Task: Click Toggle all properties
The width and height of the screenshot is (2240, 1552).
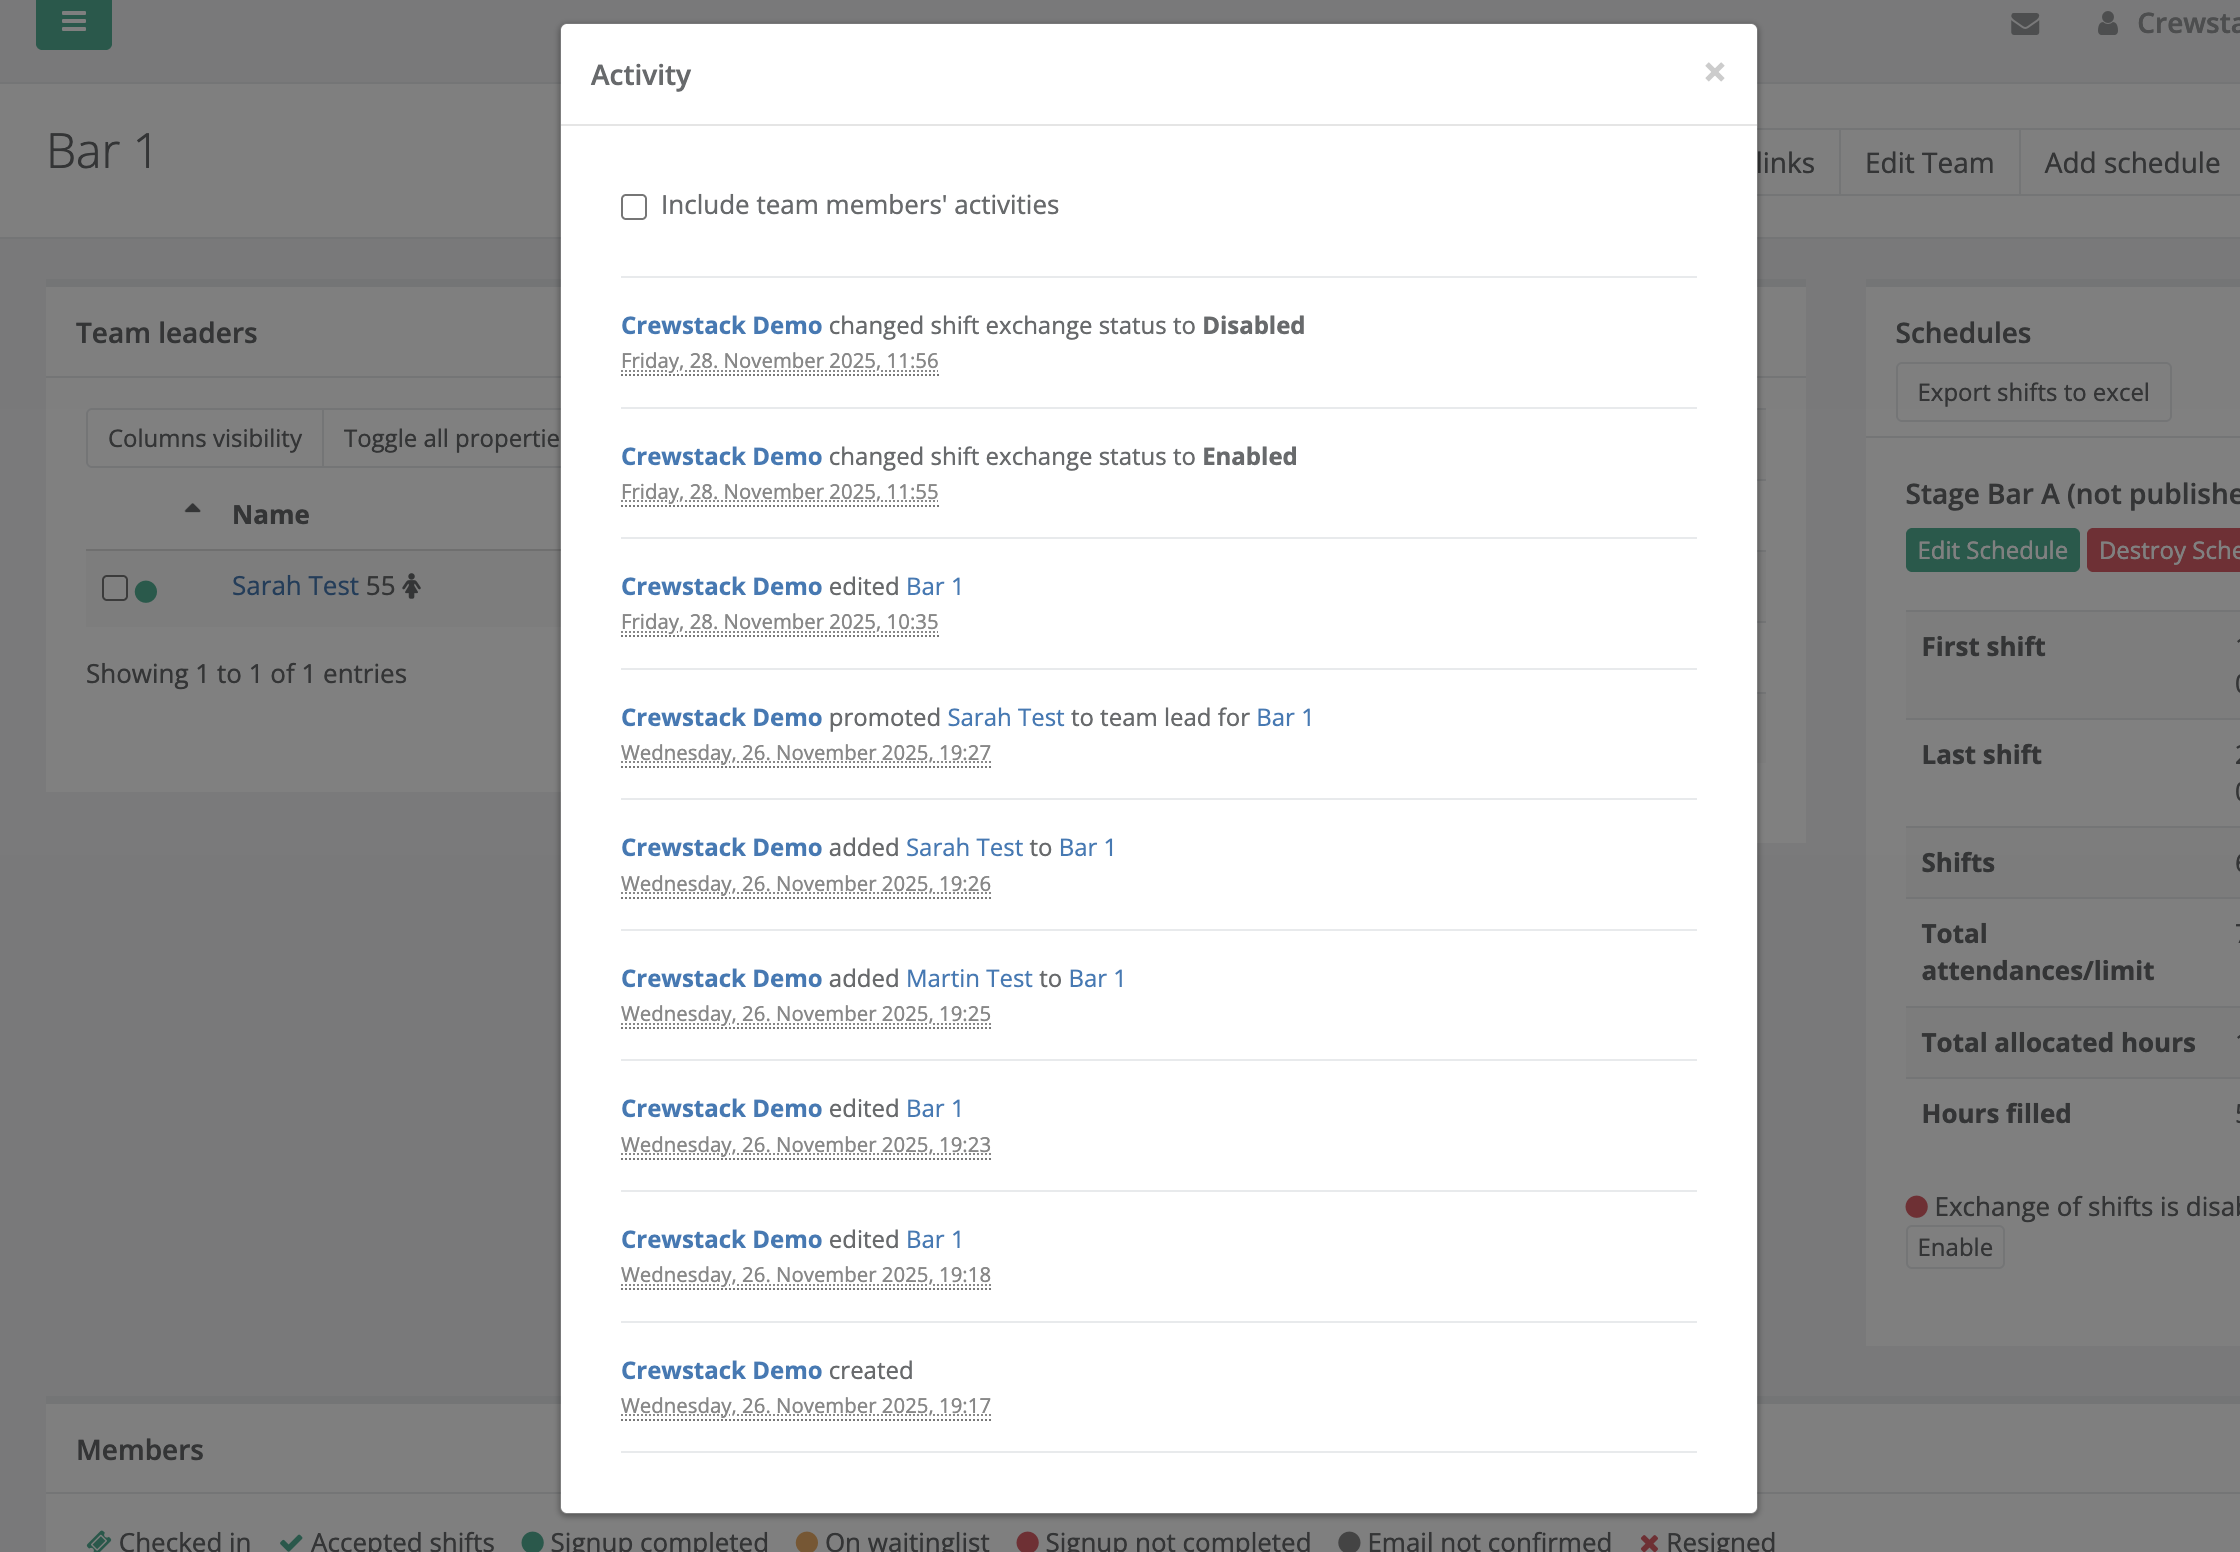Action: point(452,438)
